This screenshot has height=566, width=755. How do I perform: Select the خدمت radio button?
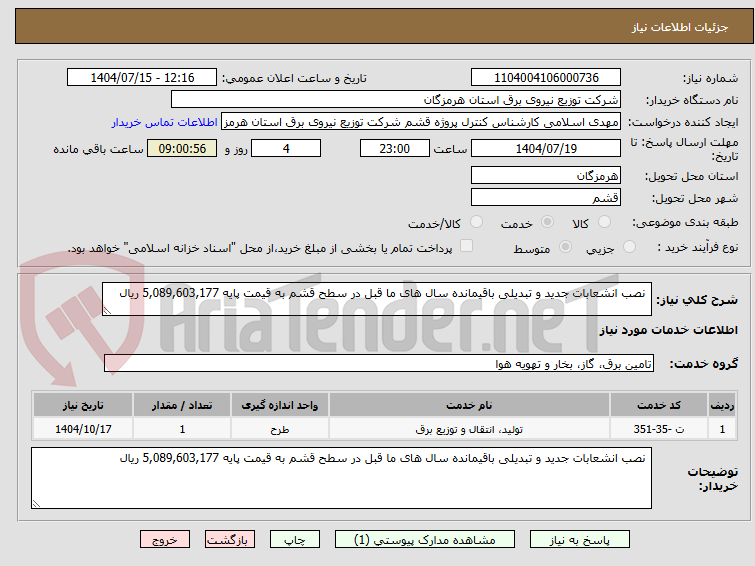click(547, 222)
